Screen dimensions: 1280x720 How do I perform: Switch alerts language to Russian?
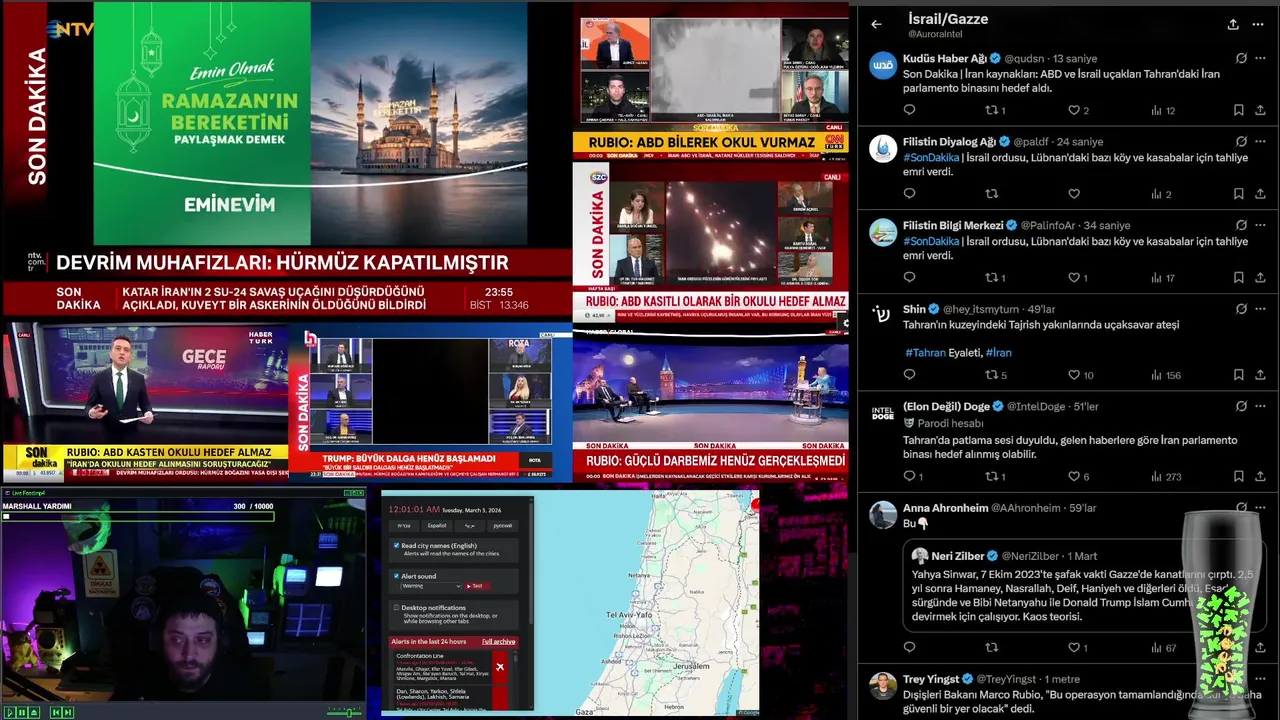[x=503, y=525]
